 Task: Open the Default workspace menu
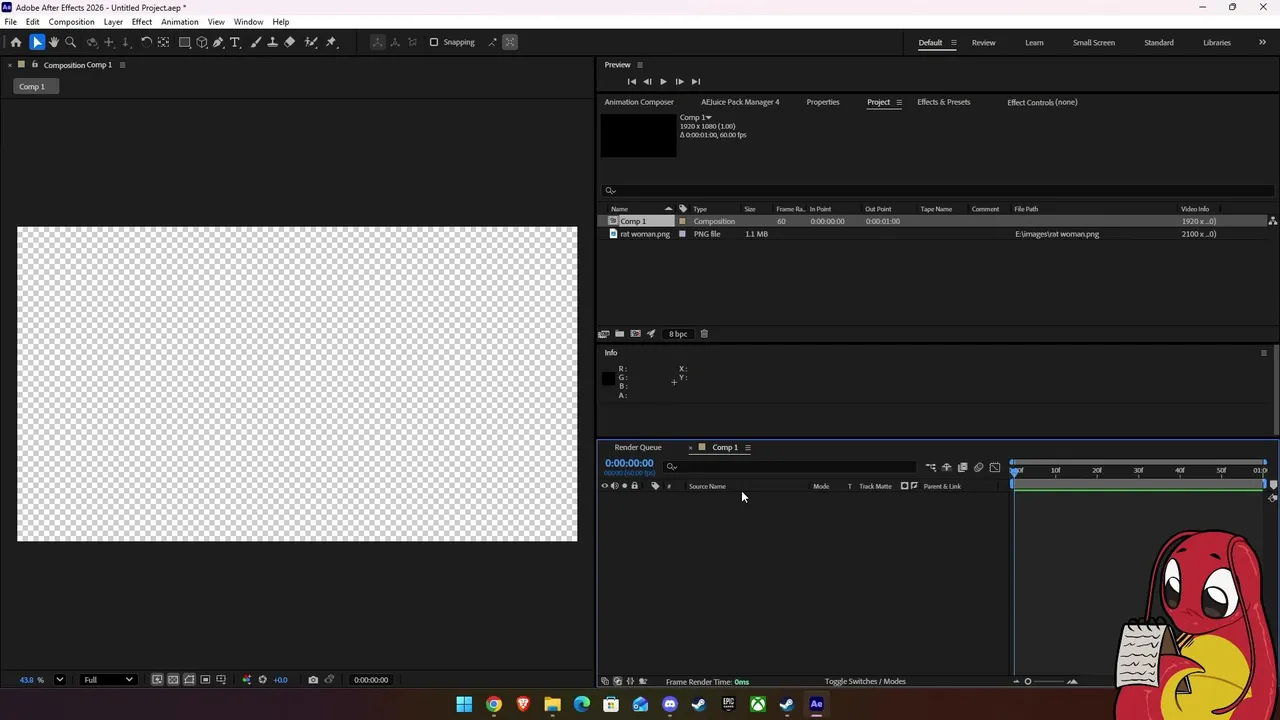click(953, 43)
